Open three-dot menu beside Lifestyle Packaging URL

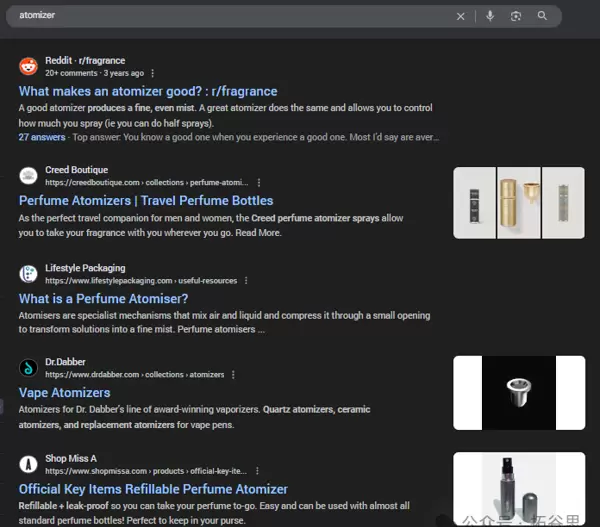tap(246, 281)
